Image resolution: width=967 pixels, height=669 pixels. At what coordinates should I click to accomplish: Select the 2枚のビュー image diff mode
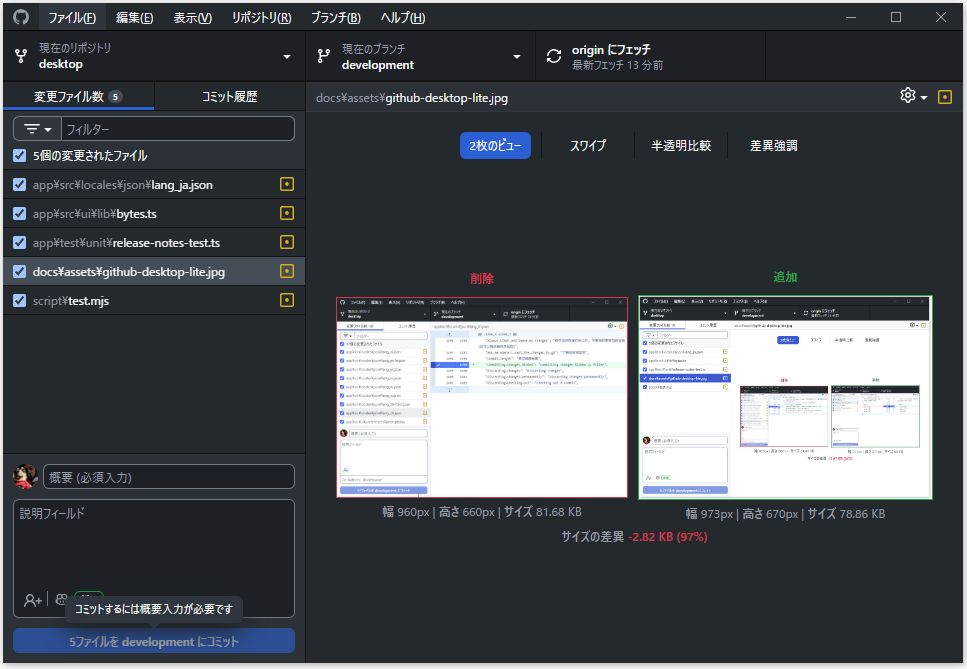(495, 146)
